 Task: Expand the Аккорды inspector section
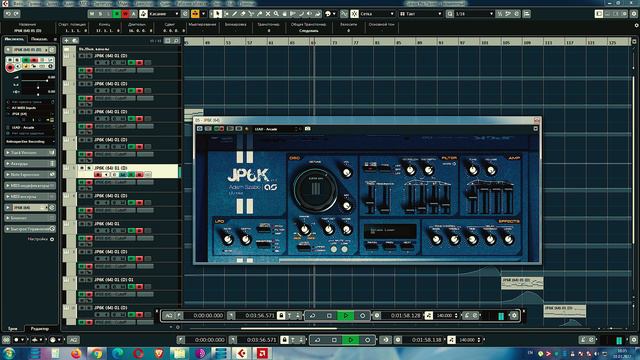tap(30, 164)
